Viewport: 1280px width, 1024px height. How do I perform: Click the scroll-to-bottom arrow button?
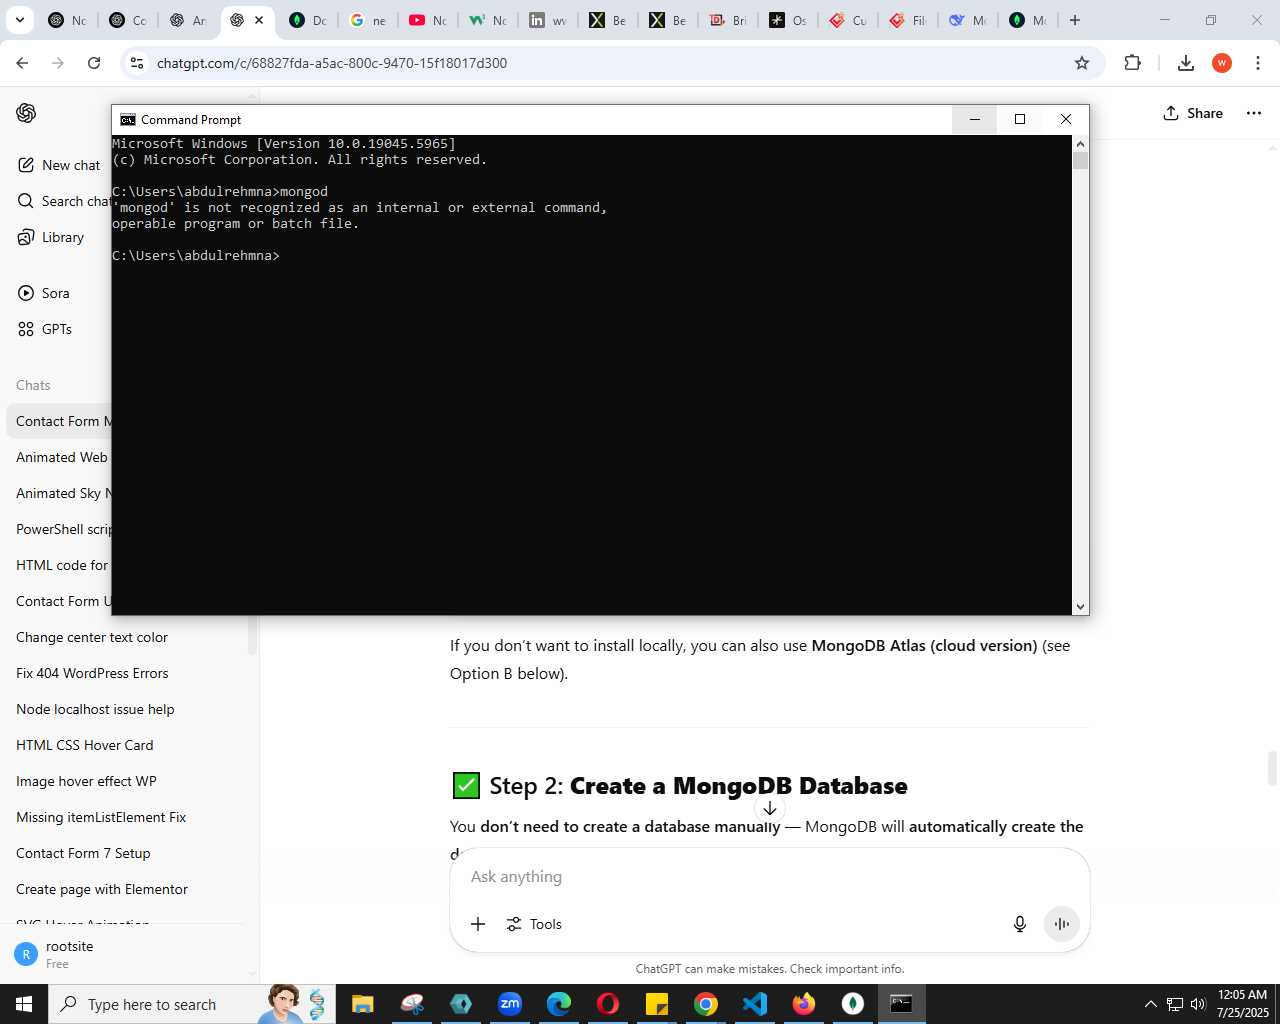770,808
